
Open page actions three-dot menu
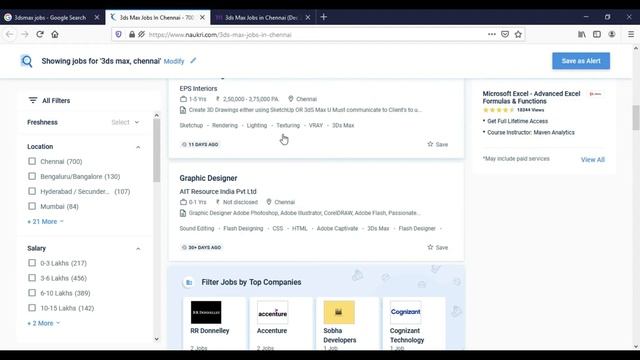(492, 34)
